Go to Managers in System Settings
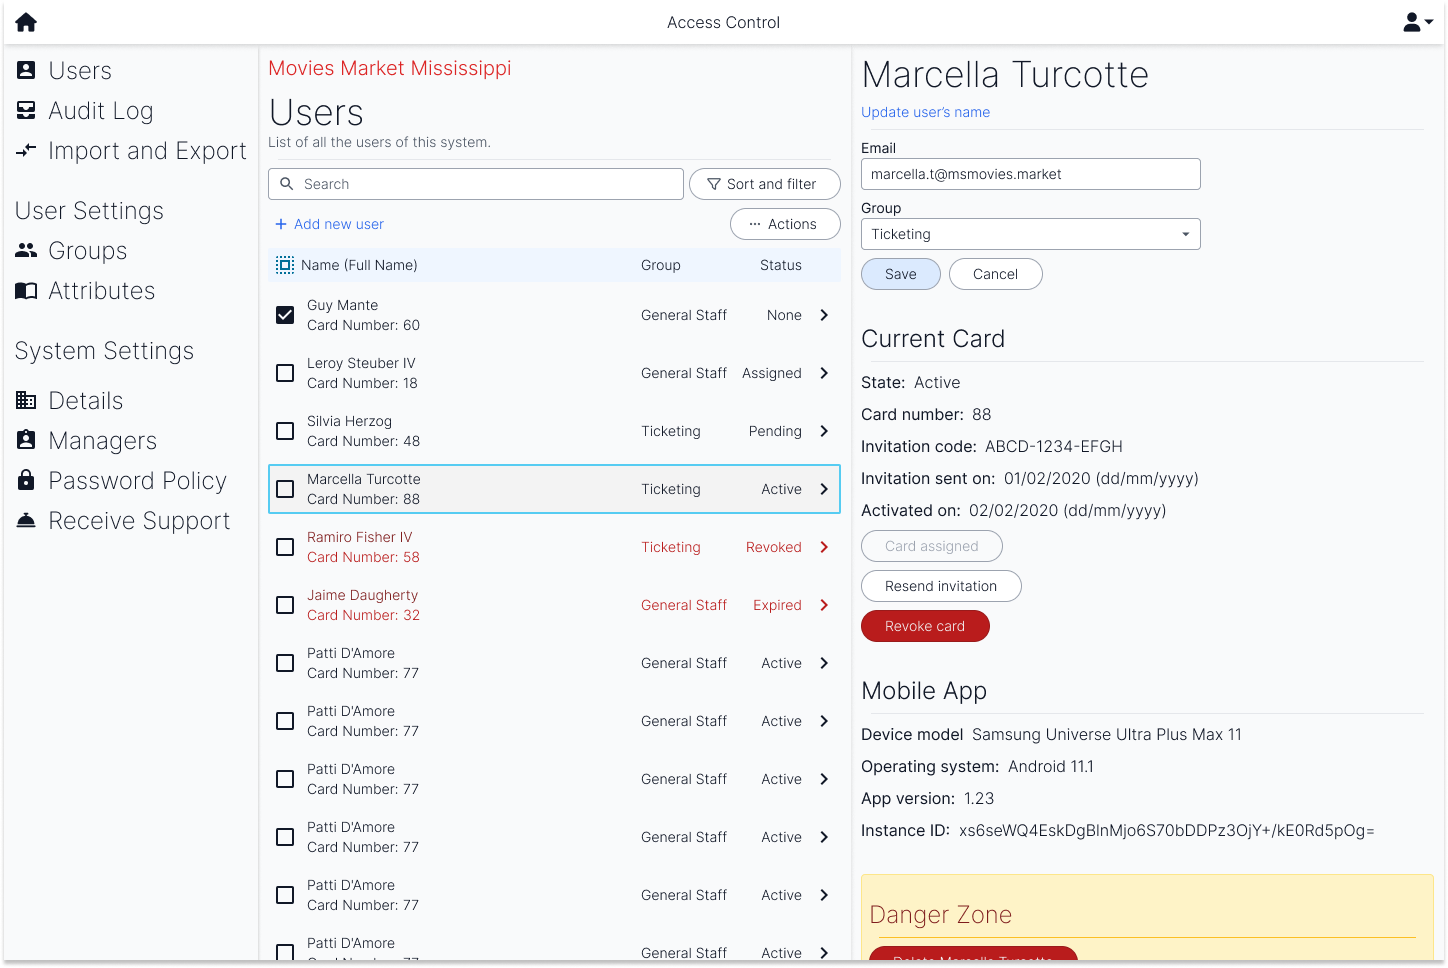 point(102,441)
